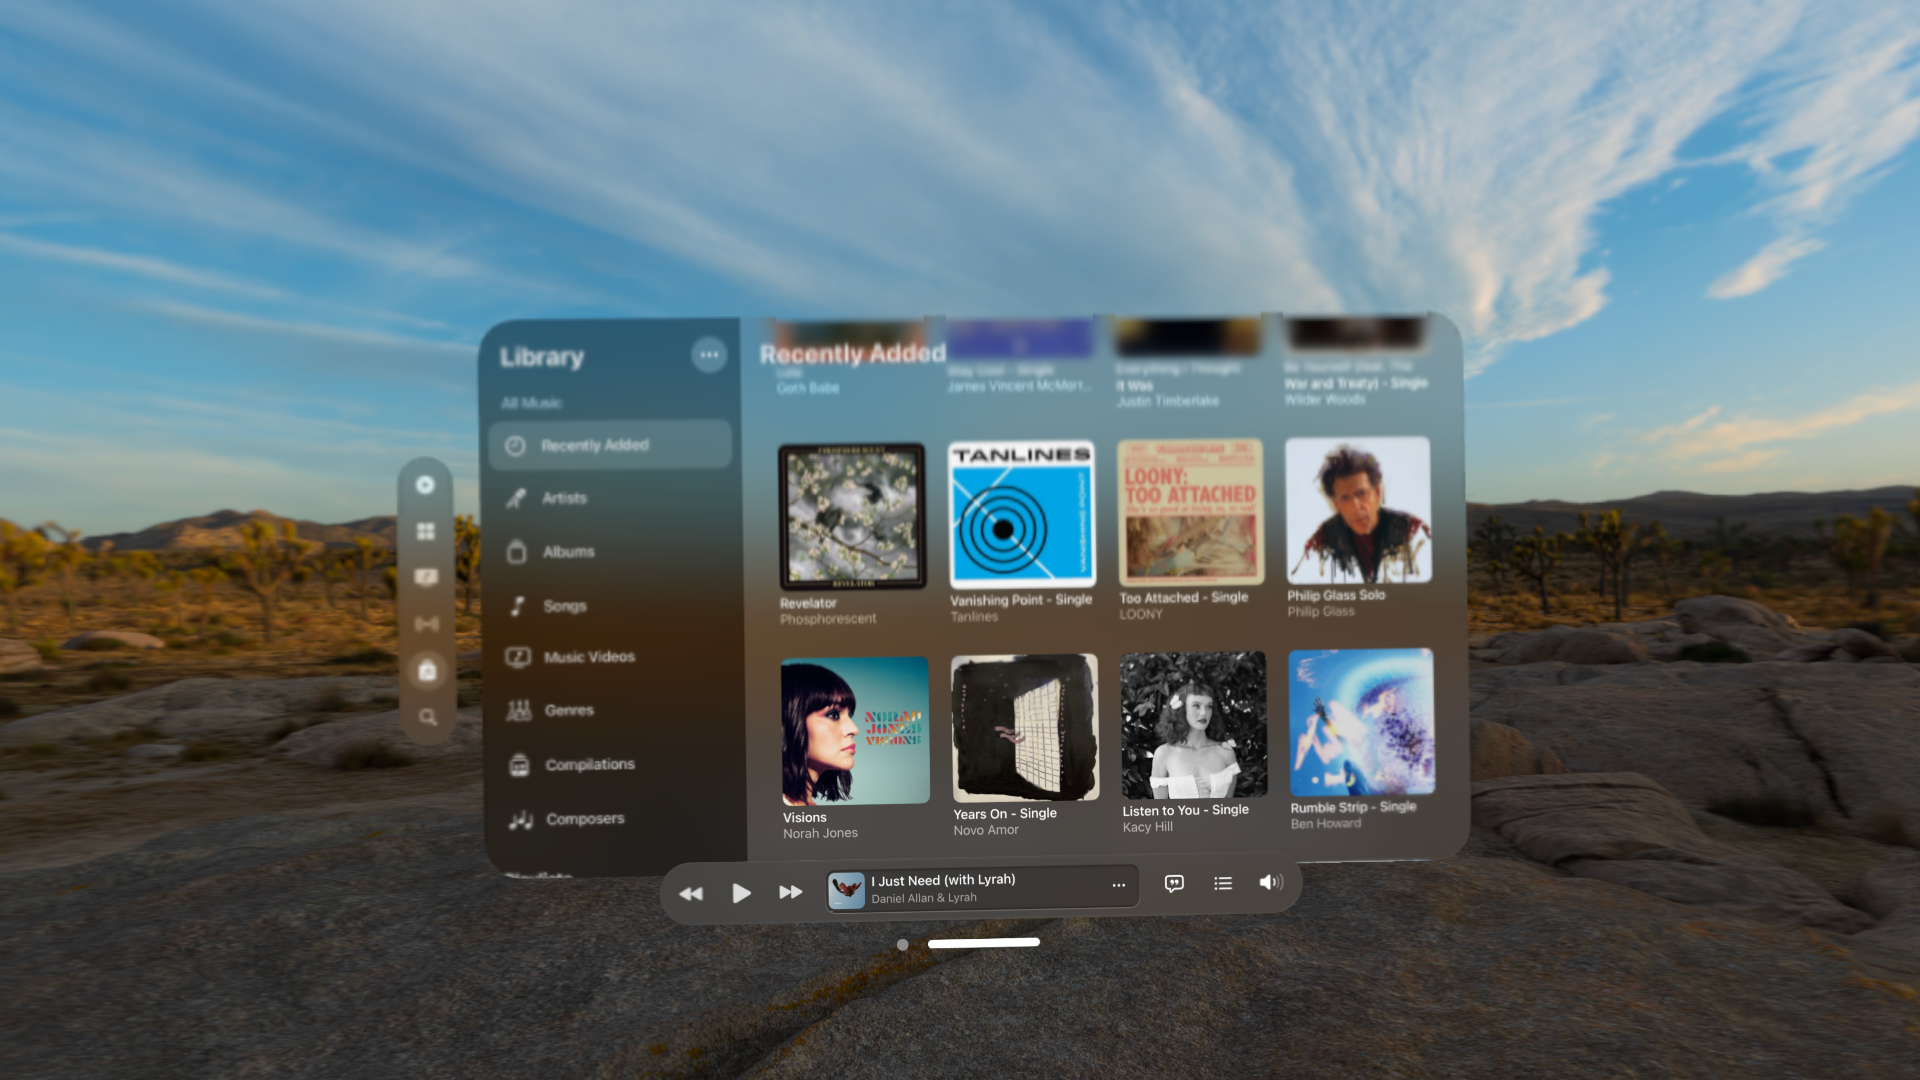
Task: Select Artists in the Library sidebar
Action: [x=564, y=498]
